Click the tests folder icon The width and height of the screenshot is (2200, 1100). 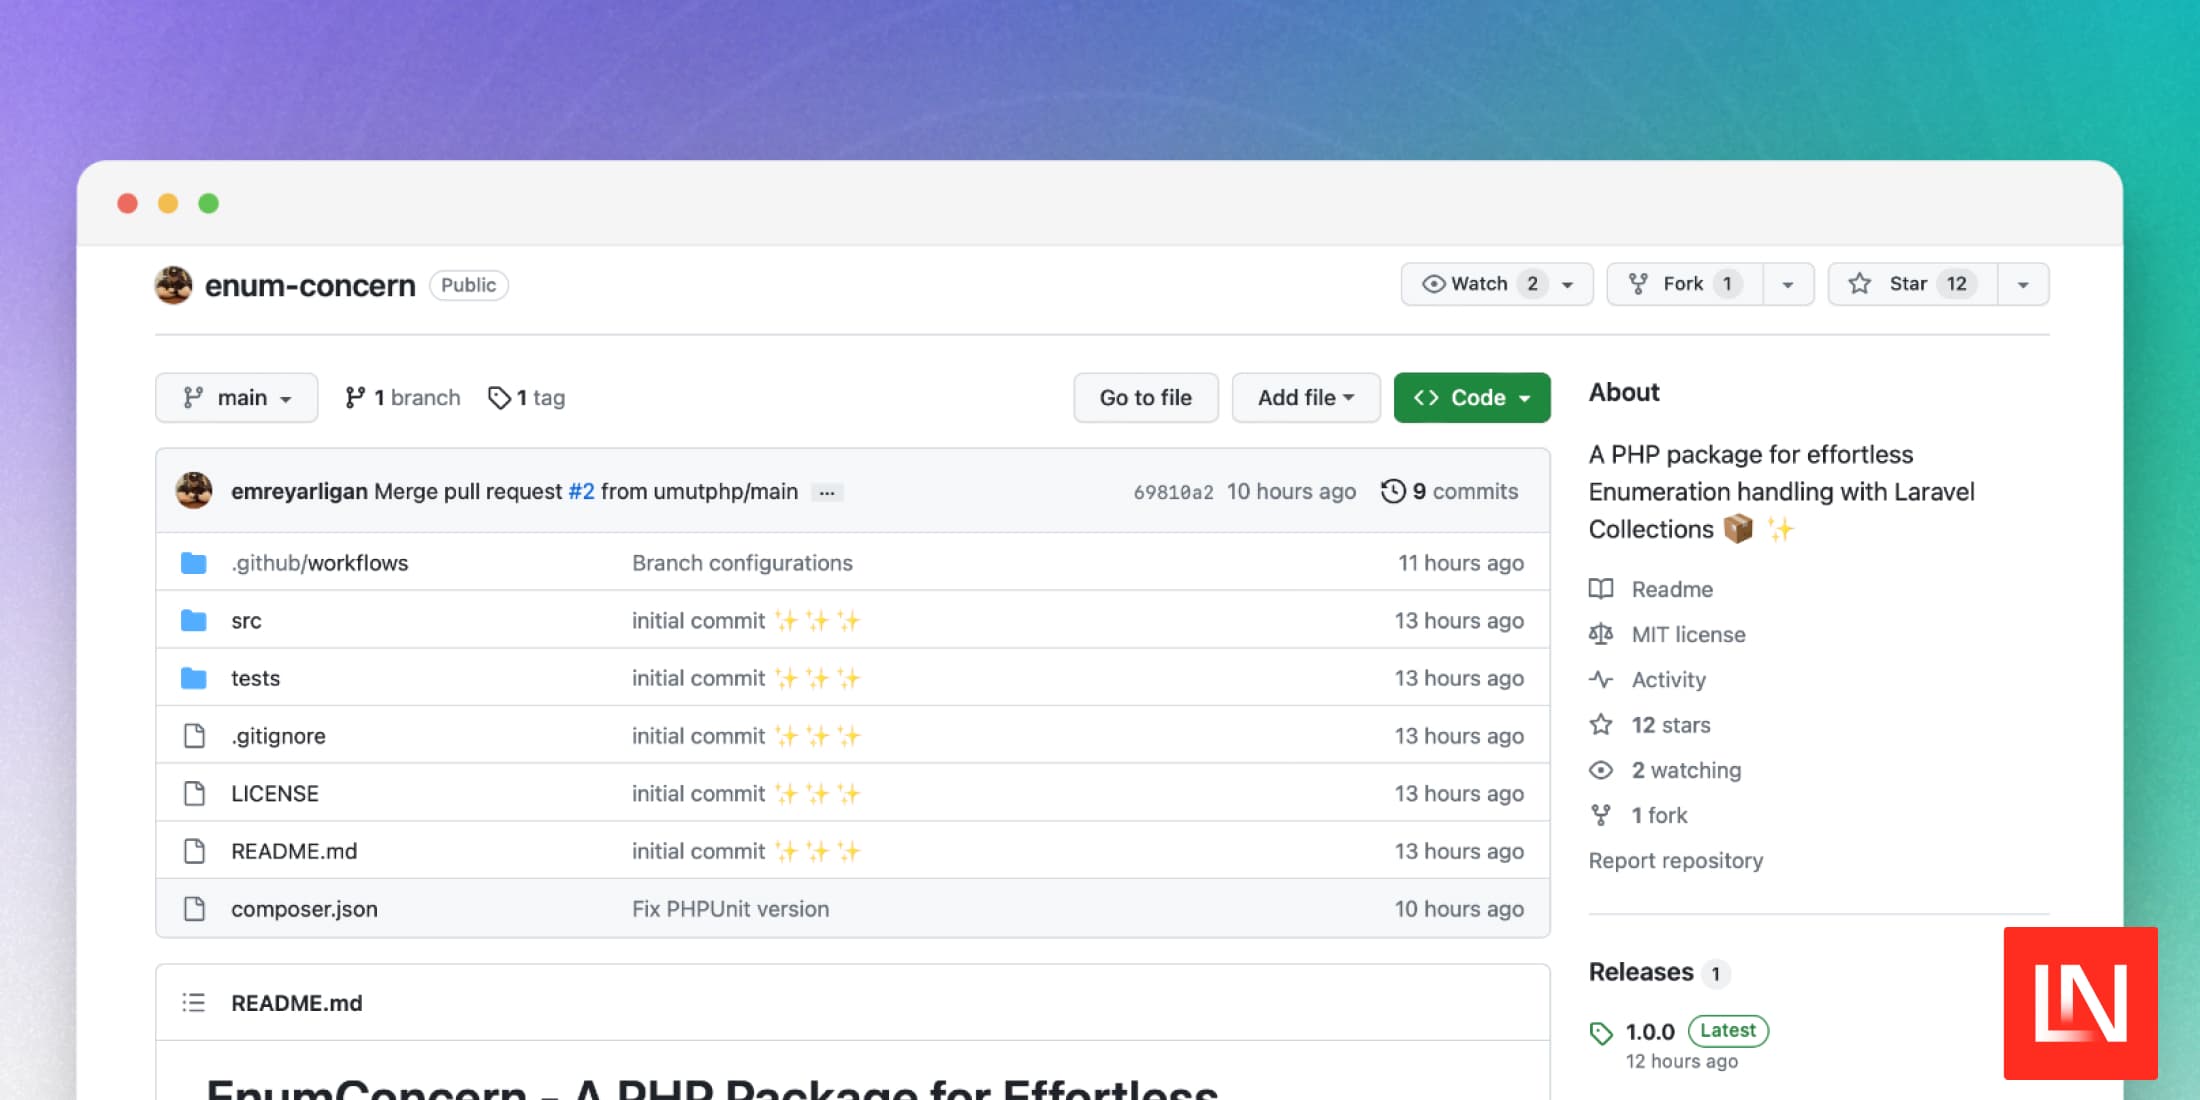coord(194,678)
